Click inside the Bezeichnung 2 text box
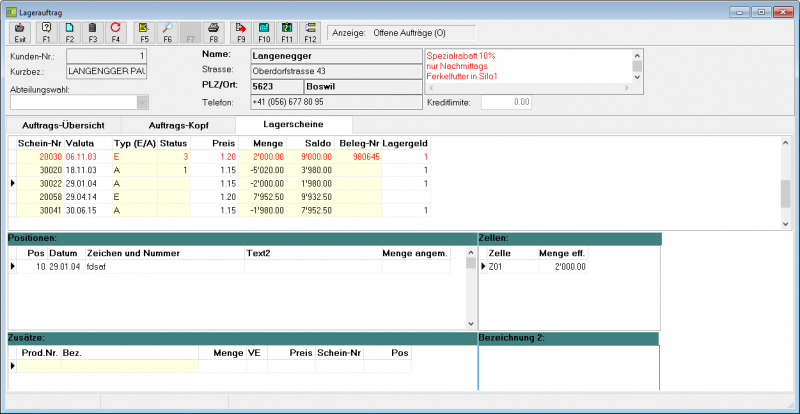This screenshot has width=800, height=414. tap(568, 368)
